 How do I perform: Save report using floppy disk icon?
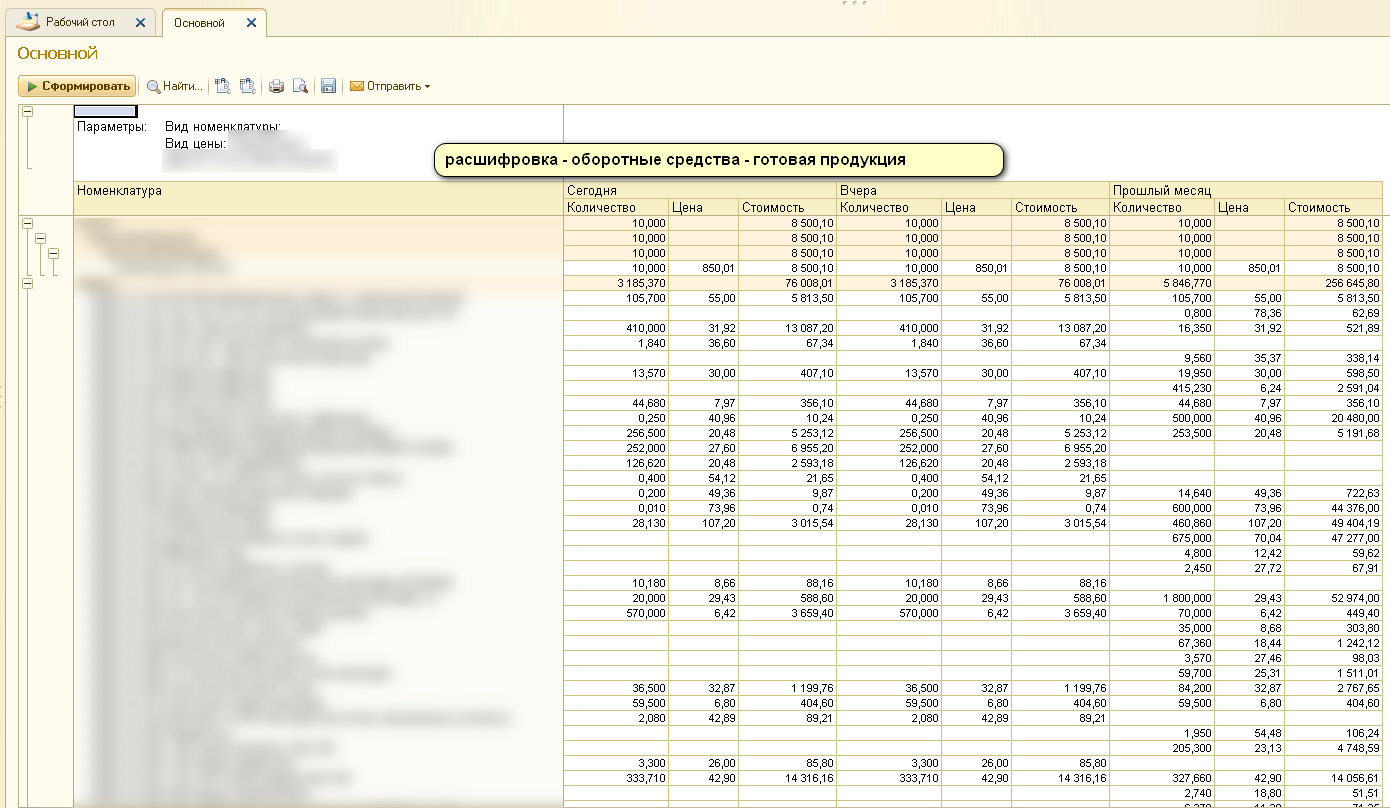point(328,87)
